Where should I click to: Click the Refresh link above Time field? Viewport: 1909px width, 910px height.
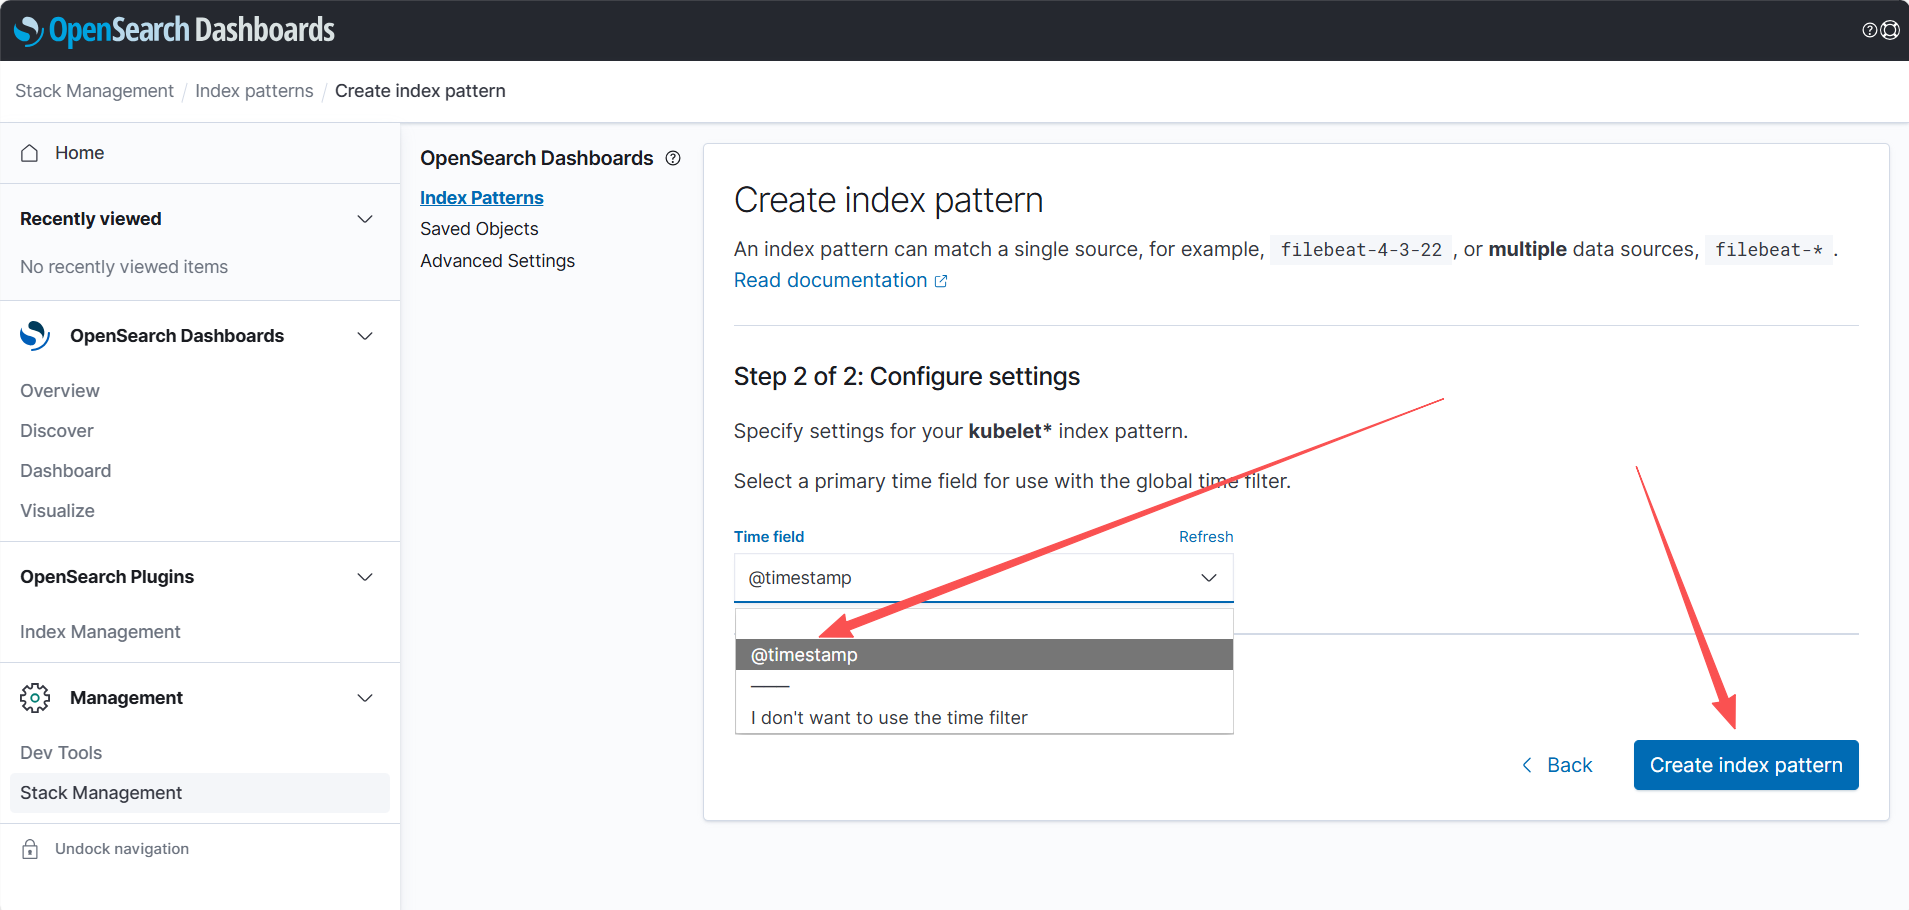pos(1205,537)
